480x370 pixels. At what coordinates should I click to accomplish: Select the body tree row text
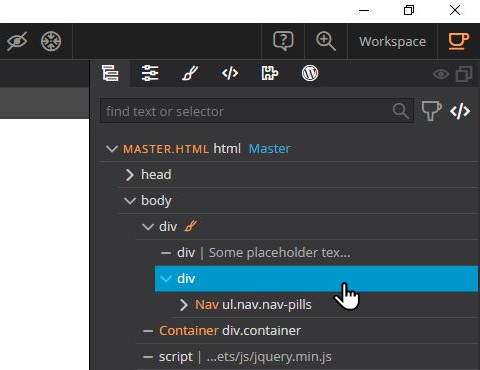tap(156, 201)
